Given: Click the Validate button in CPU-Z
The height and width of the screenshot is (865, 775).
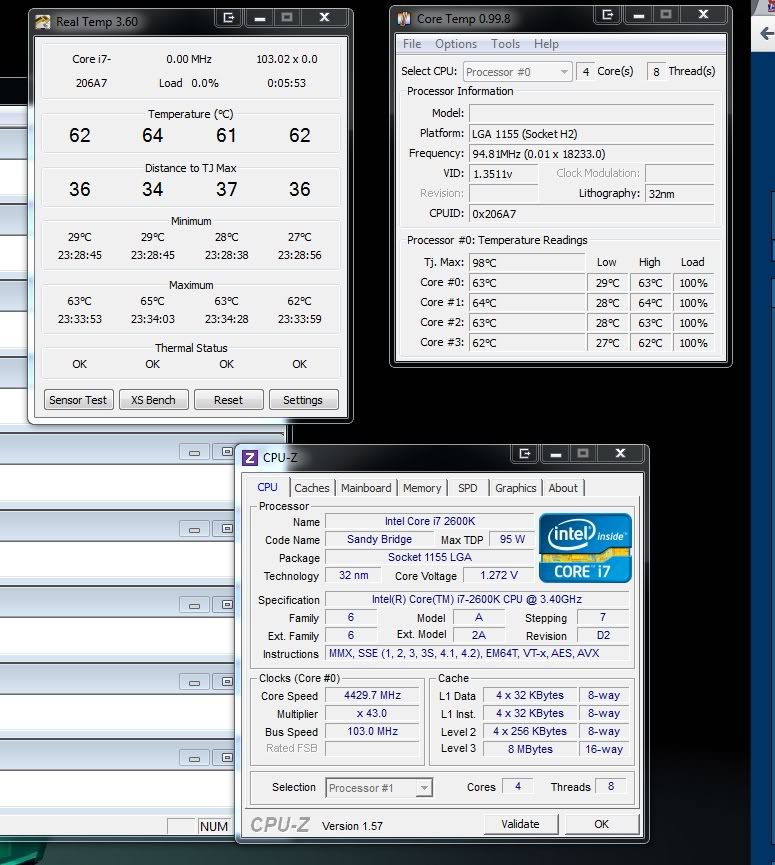Looking at the screenshot, I should (520, 824).
